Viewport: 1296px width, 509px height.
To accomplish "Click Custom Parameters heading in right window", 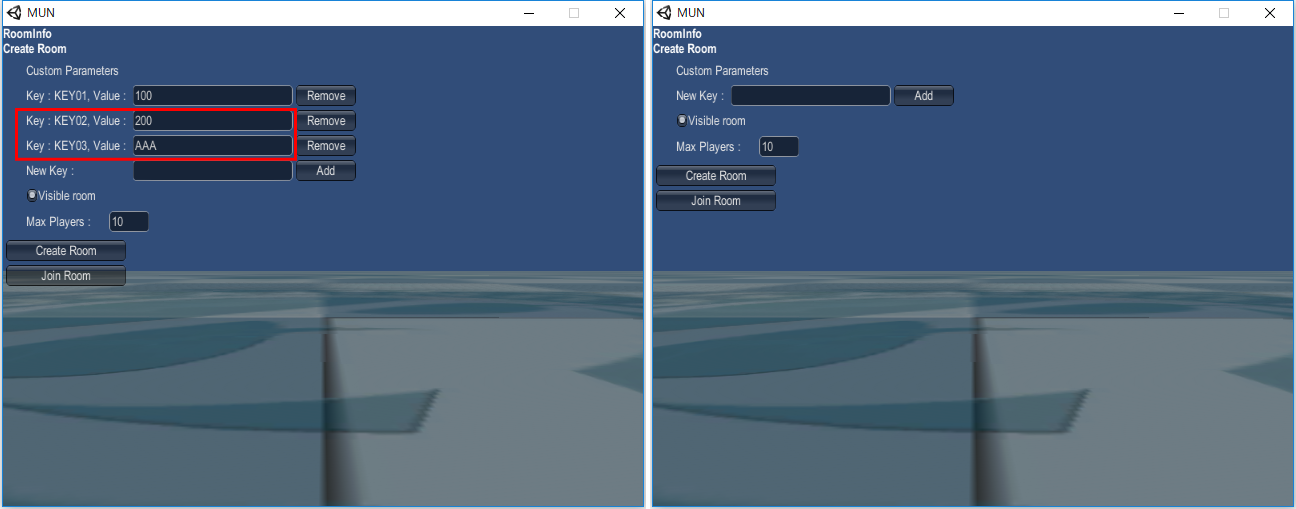I will (722, 71).
